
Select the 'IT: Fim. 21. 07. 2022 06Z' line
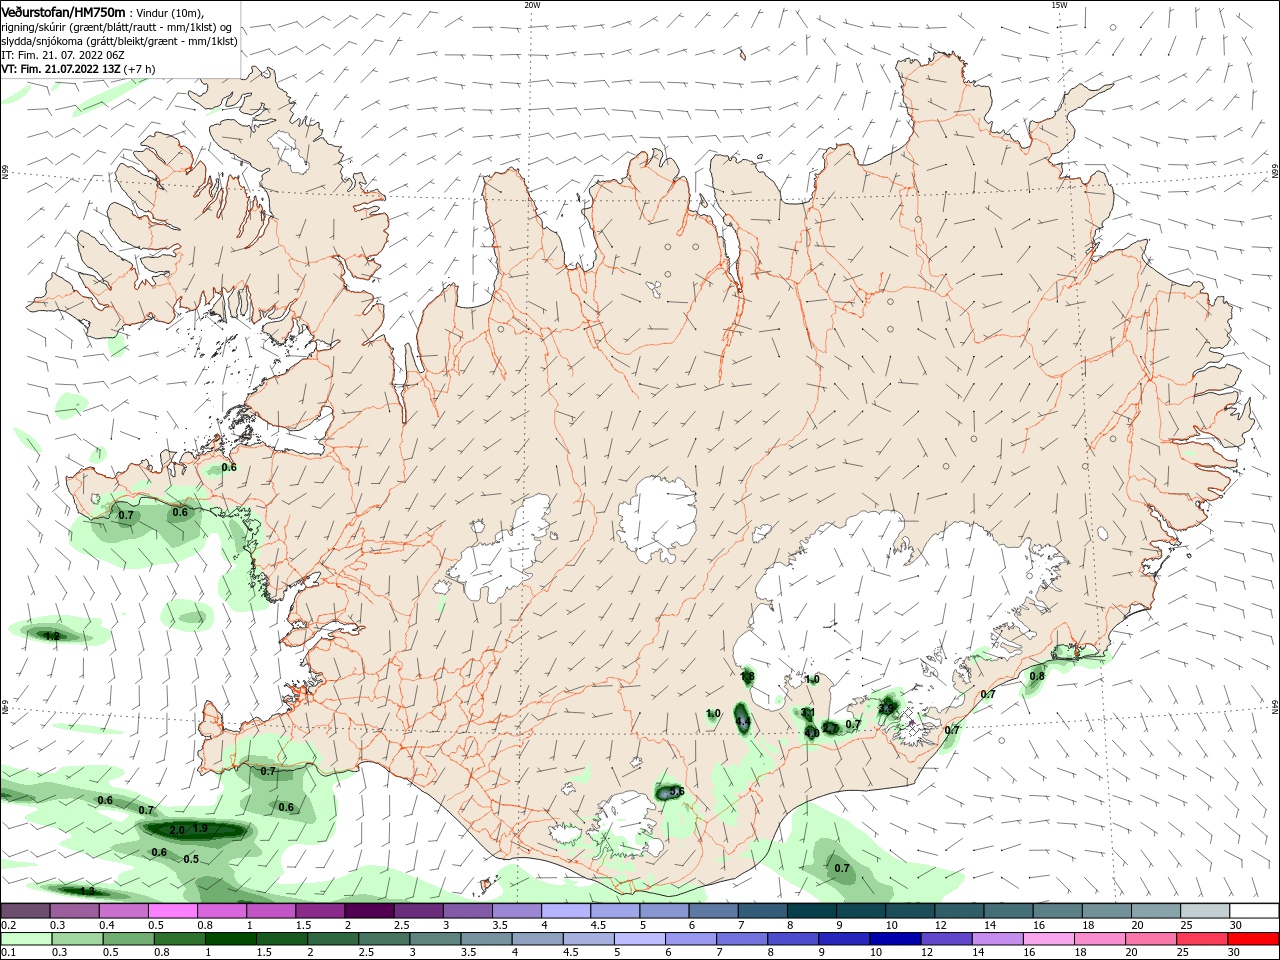point(63,55)
